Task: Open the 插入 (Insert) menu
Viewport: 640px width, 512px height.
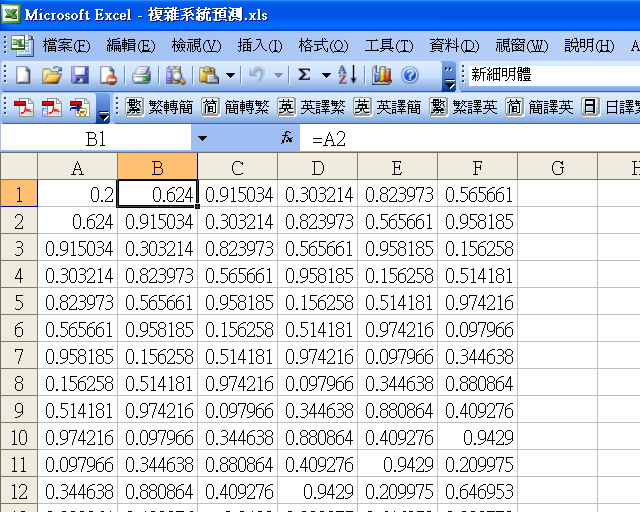Action: (x=259, y=45)
